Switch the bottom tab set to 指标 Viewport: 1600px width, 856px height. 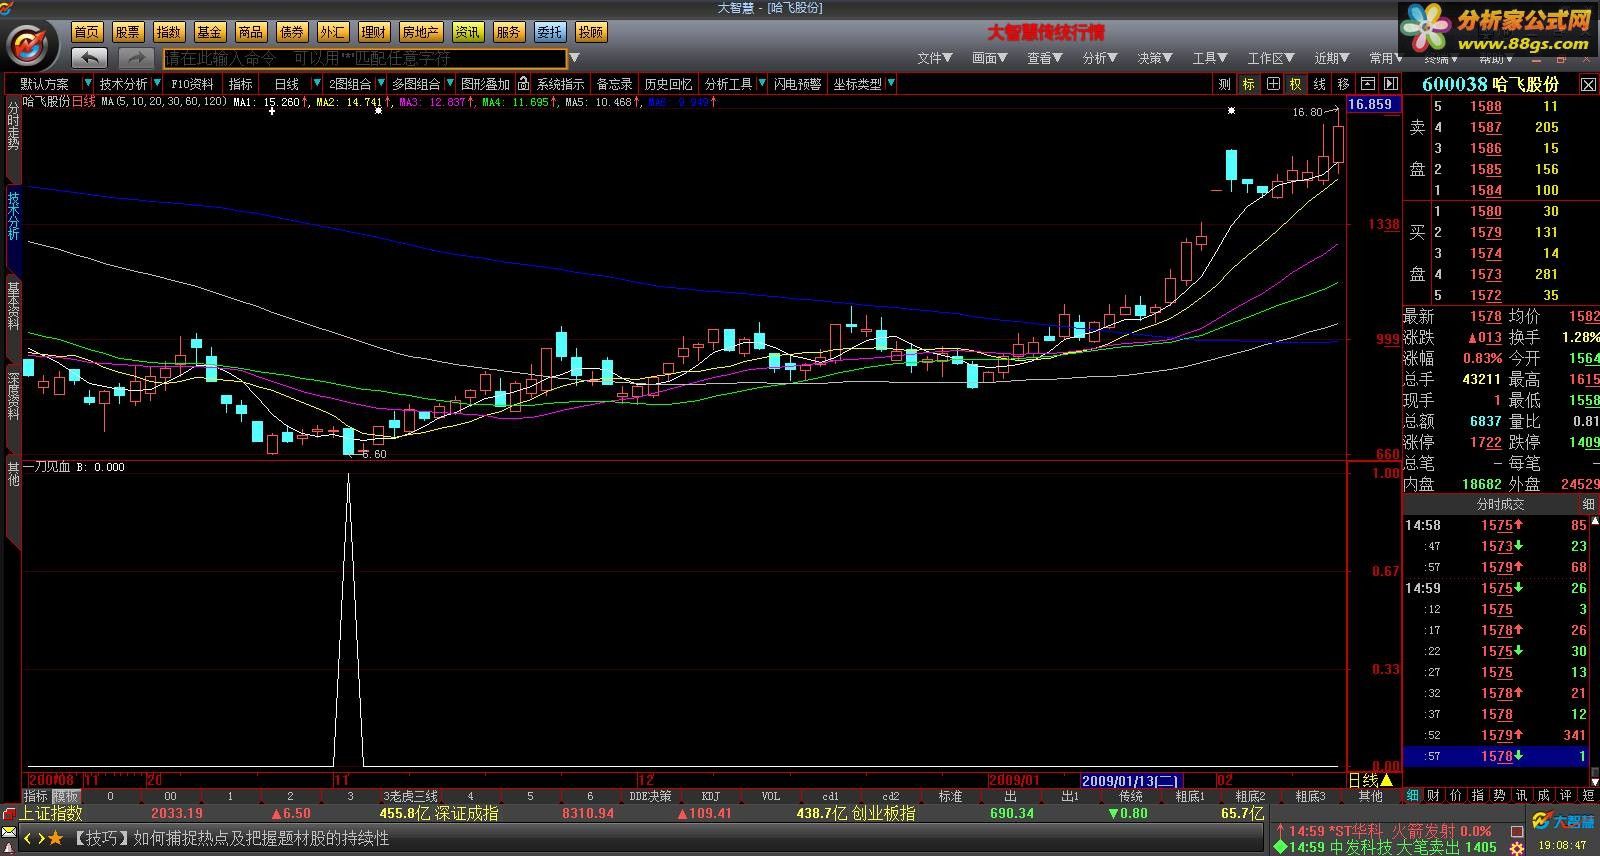click(36, 796)
